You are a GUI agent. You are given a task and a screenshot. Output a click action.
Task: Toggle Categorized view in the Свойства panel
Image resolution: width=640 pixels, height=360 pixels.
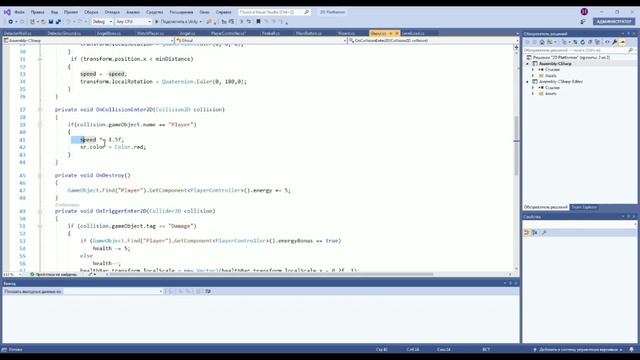click(527, 232)
